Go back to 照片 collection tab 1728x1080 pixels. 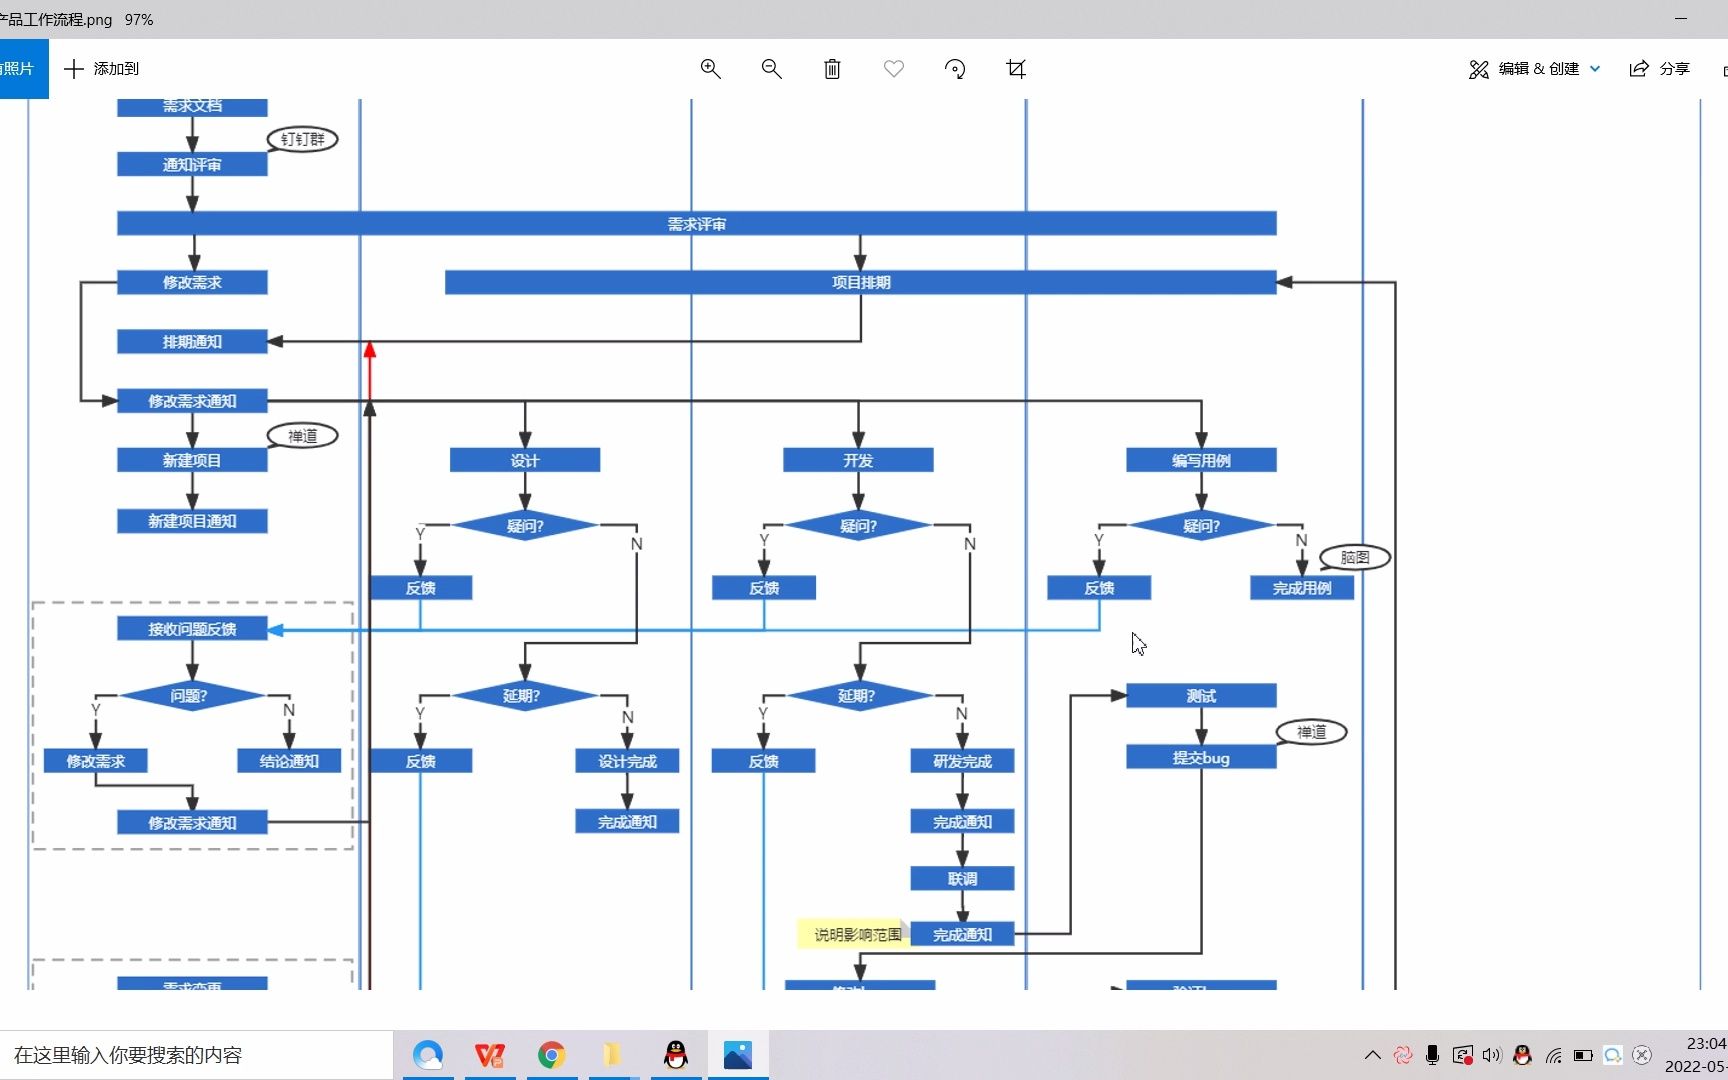[x=22, y=69]
